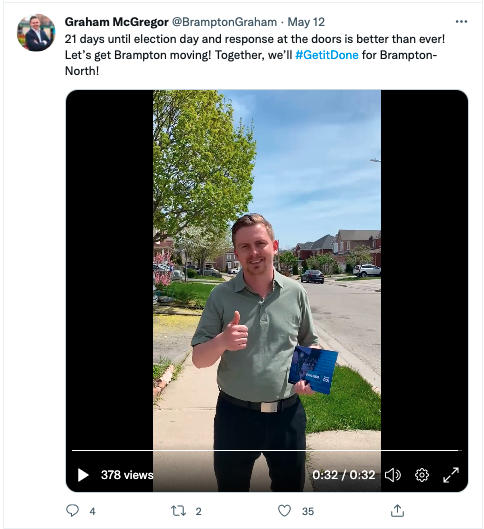Follow the #GetitDone hashtag
Image resolution: width=484 pixels, height=529 pixels.
326,55
